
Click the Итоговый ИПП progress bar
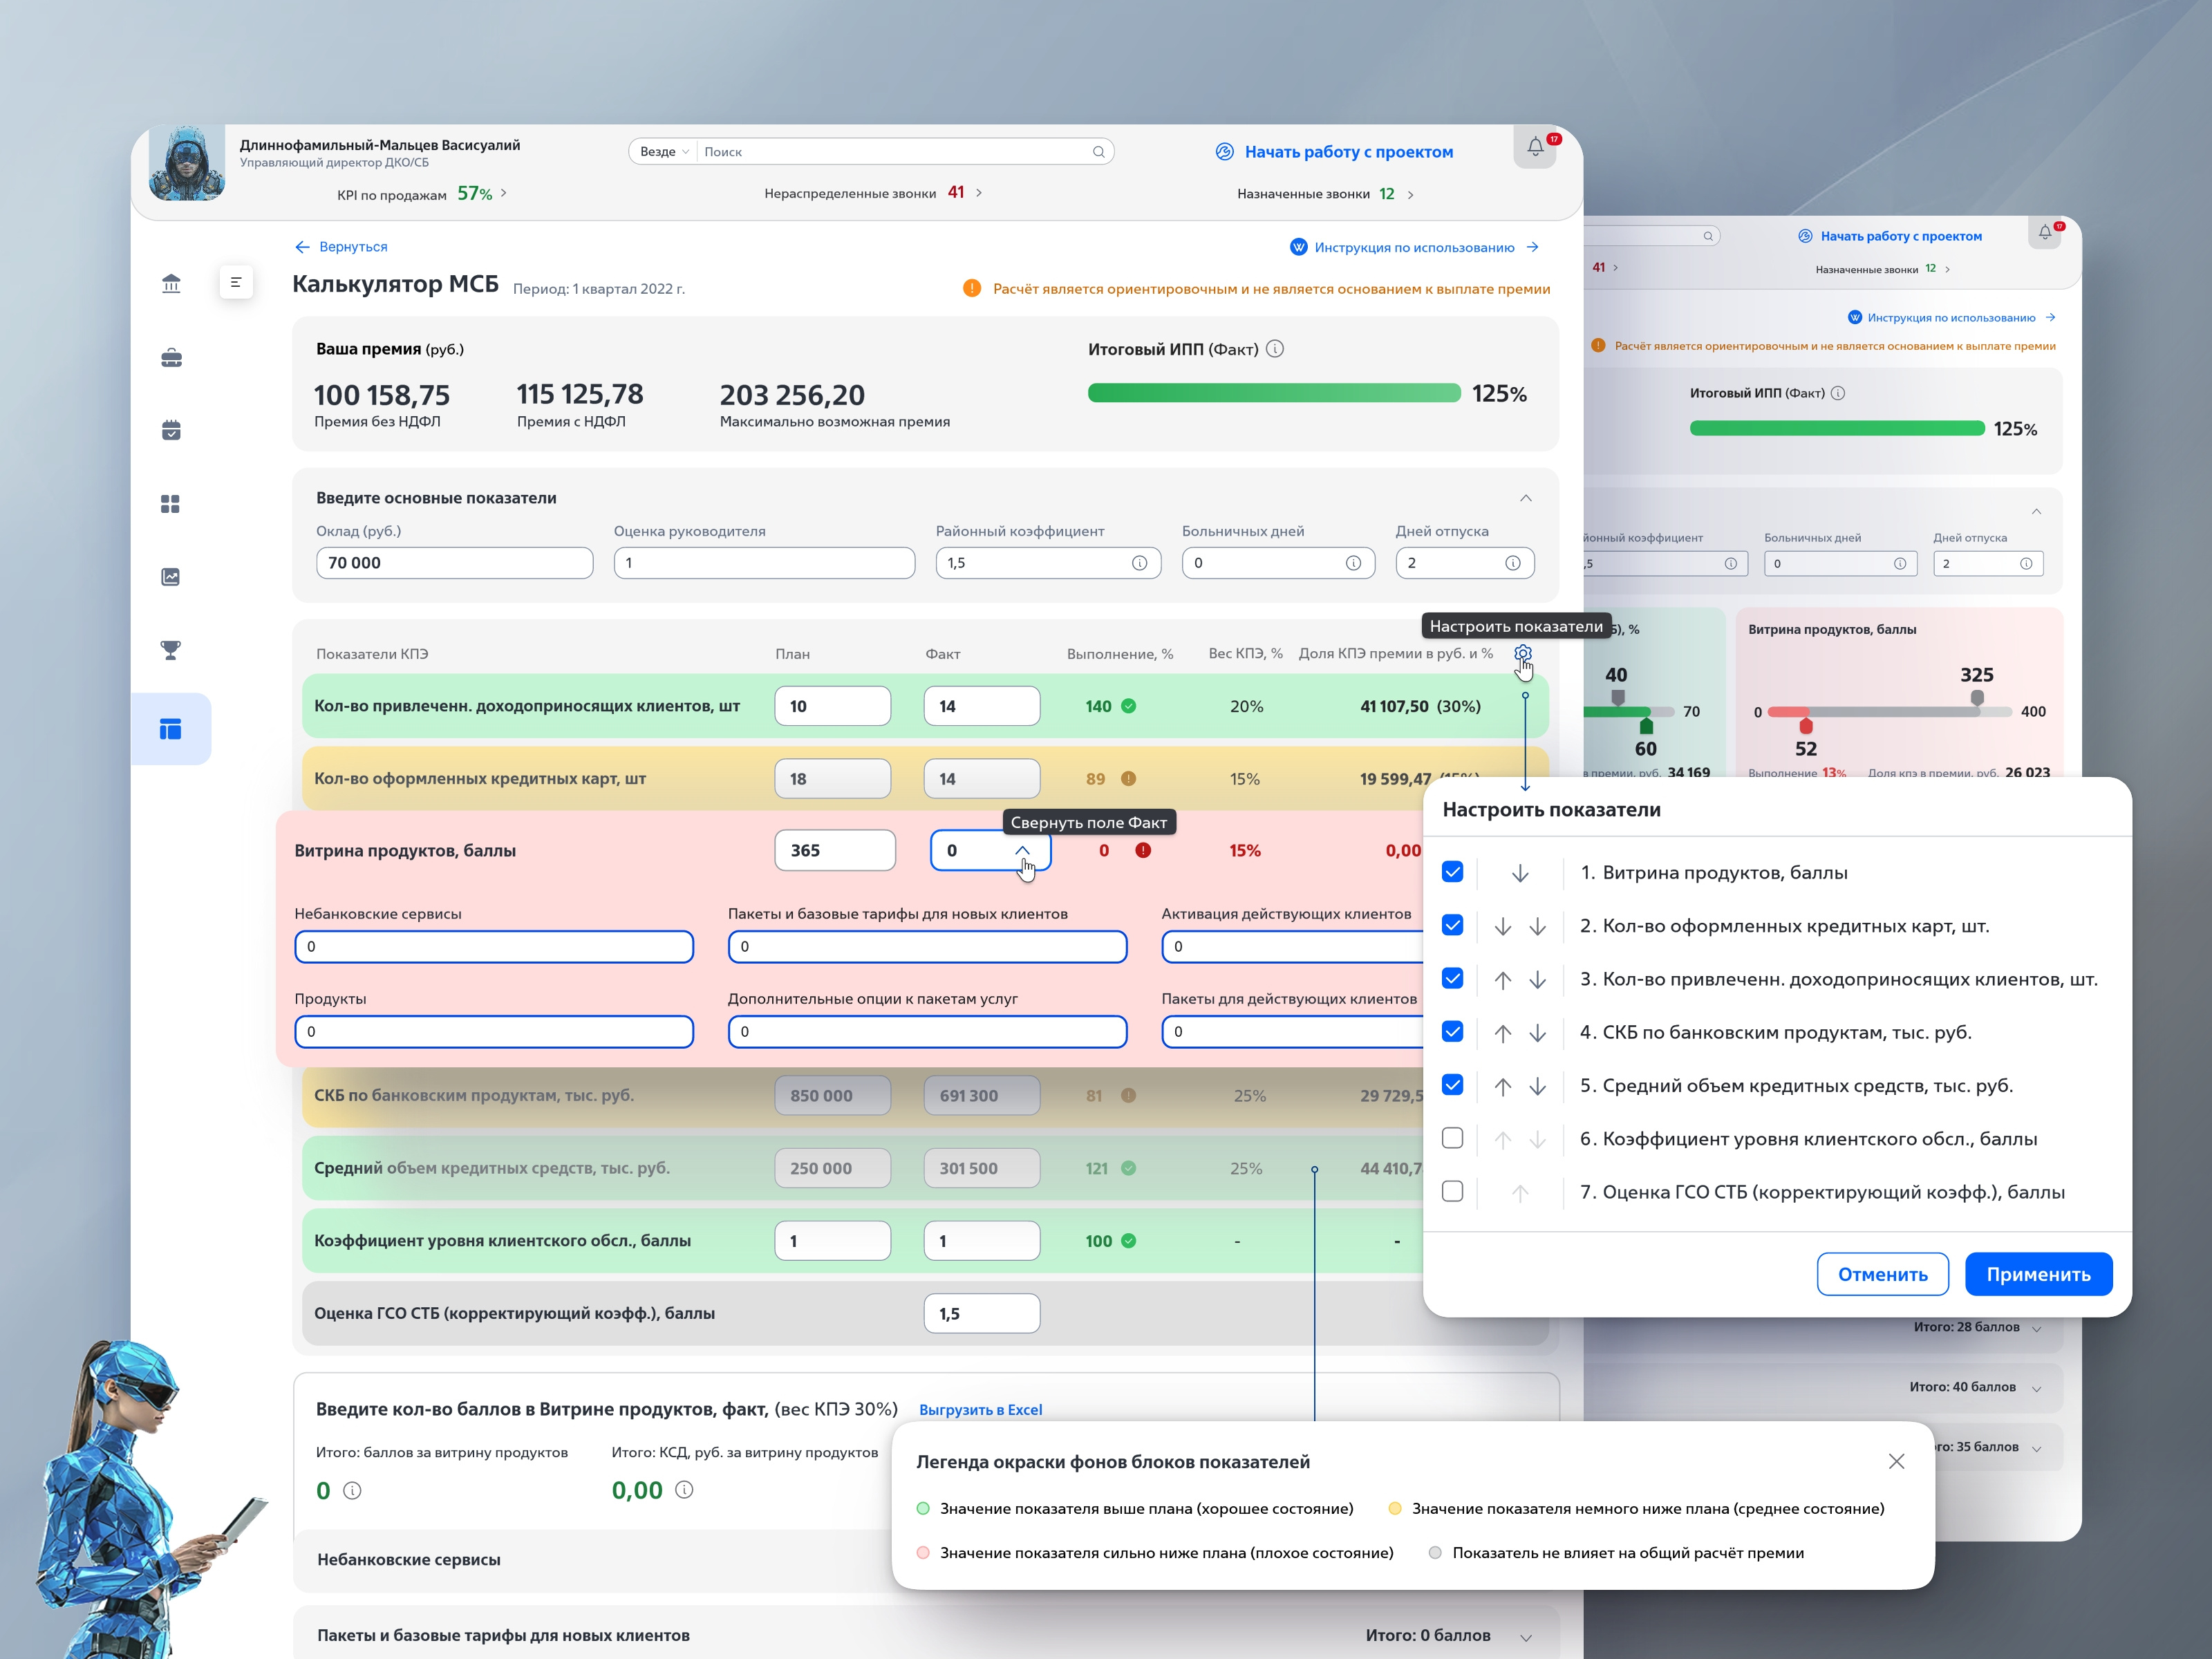(x=1273, y=393)
